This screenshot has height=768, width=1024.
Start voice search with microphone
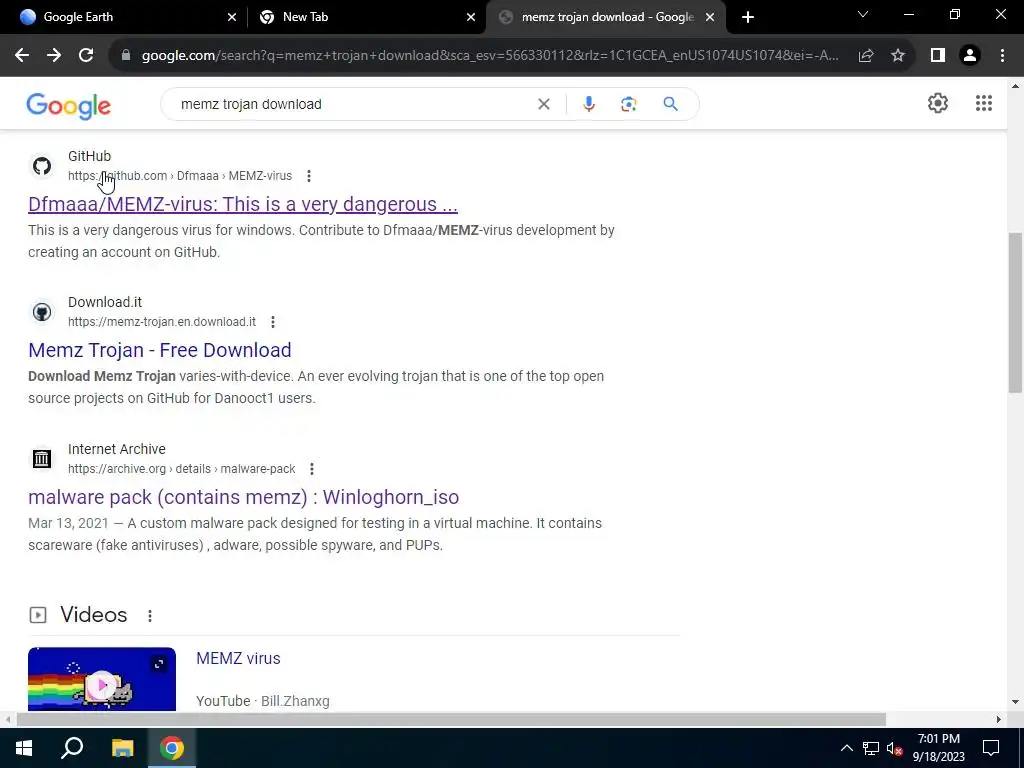click(588, 104)
